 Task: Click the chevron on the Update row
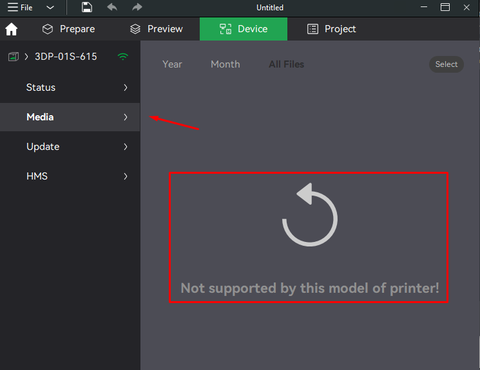[125, 147]
